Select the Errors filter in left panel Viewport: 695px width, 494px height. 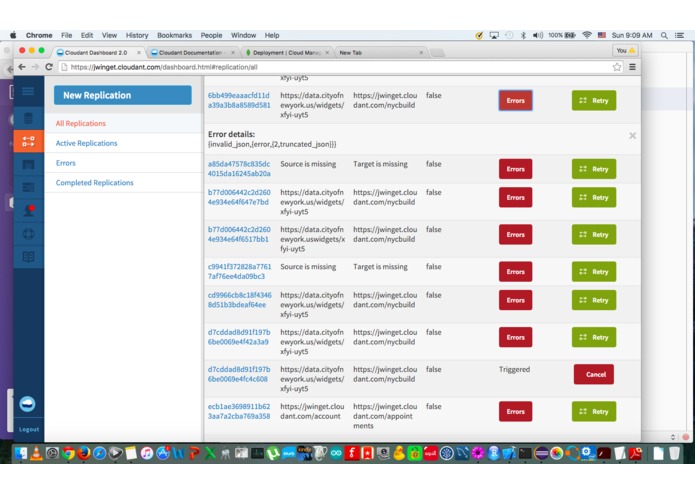tap(66, 163)
